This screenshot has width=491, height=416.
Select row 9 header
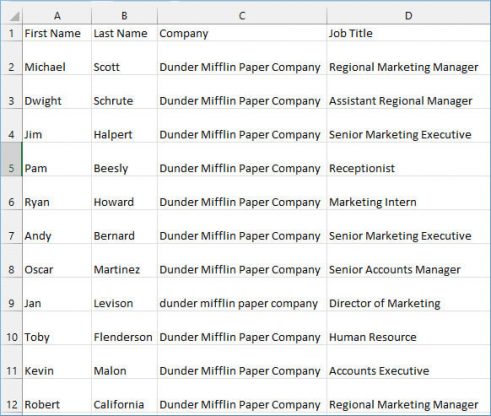(x=11, y=294)
